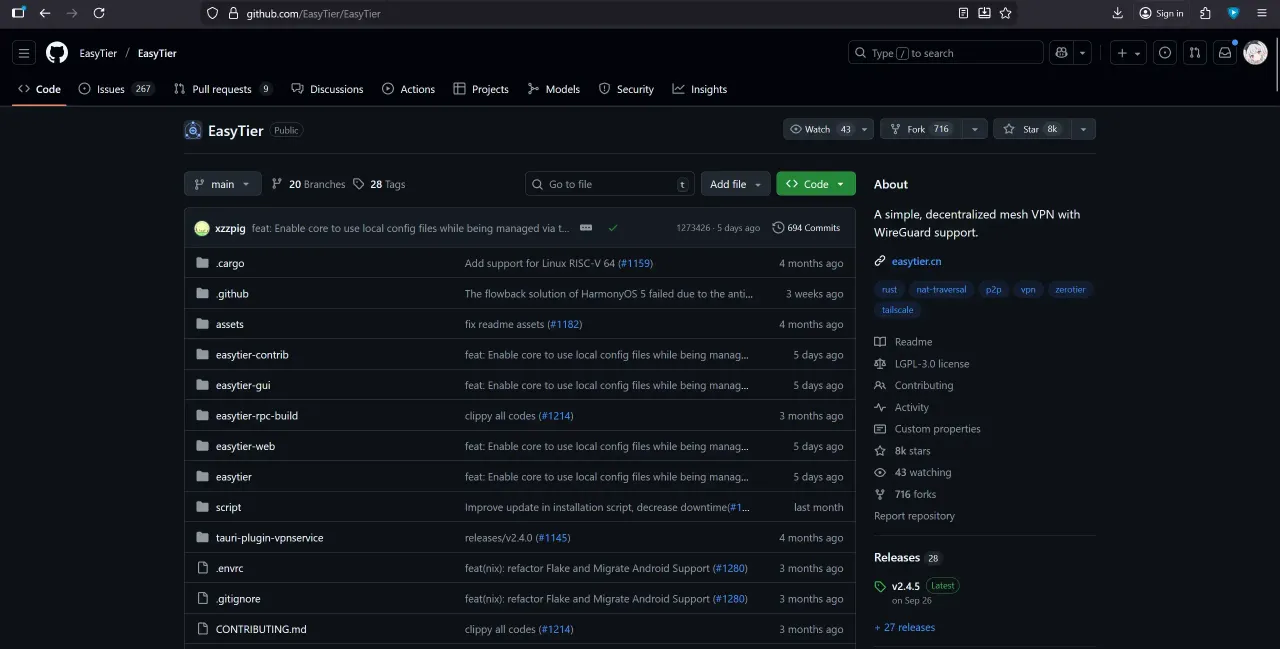
Task: Switch to the Security tab
Action: pyautogui.click(x=626, y=89)
